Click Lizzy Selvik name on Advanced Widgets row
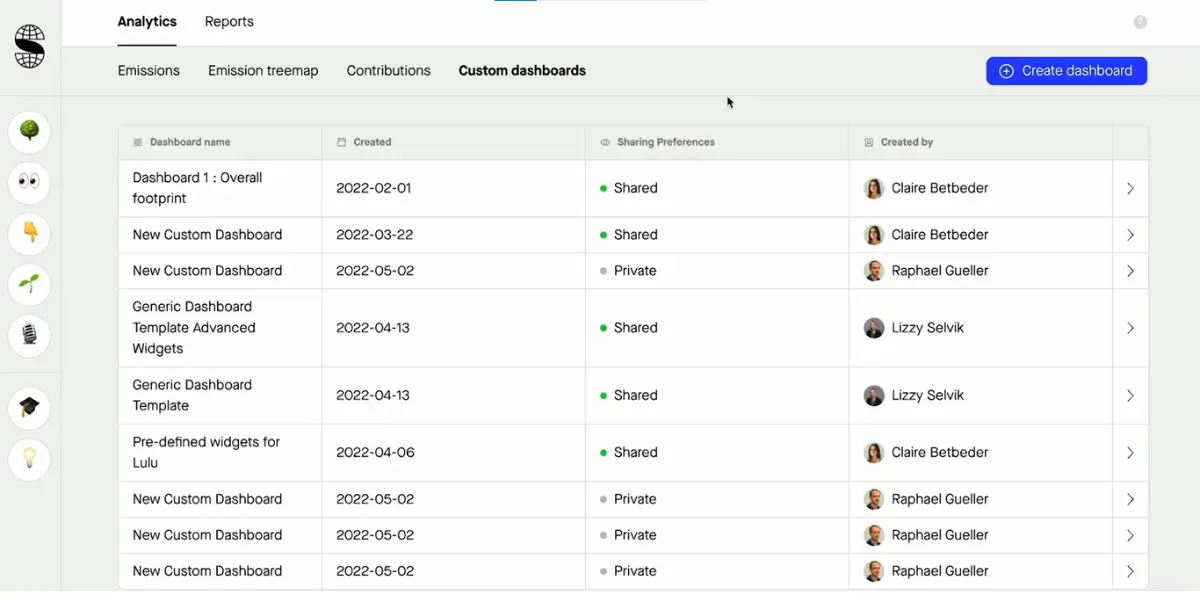The image size is (1200, 600). [x=928, y=328]
